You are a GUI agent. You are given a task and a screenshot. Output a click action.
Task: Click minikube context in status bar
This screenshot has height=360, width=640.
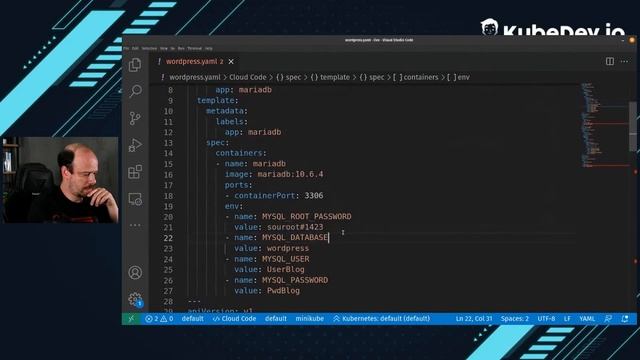[x=309, y=319]
